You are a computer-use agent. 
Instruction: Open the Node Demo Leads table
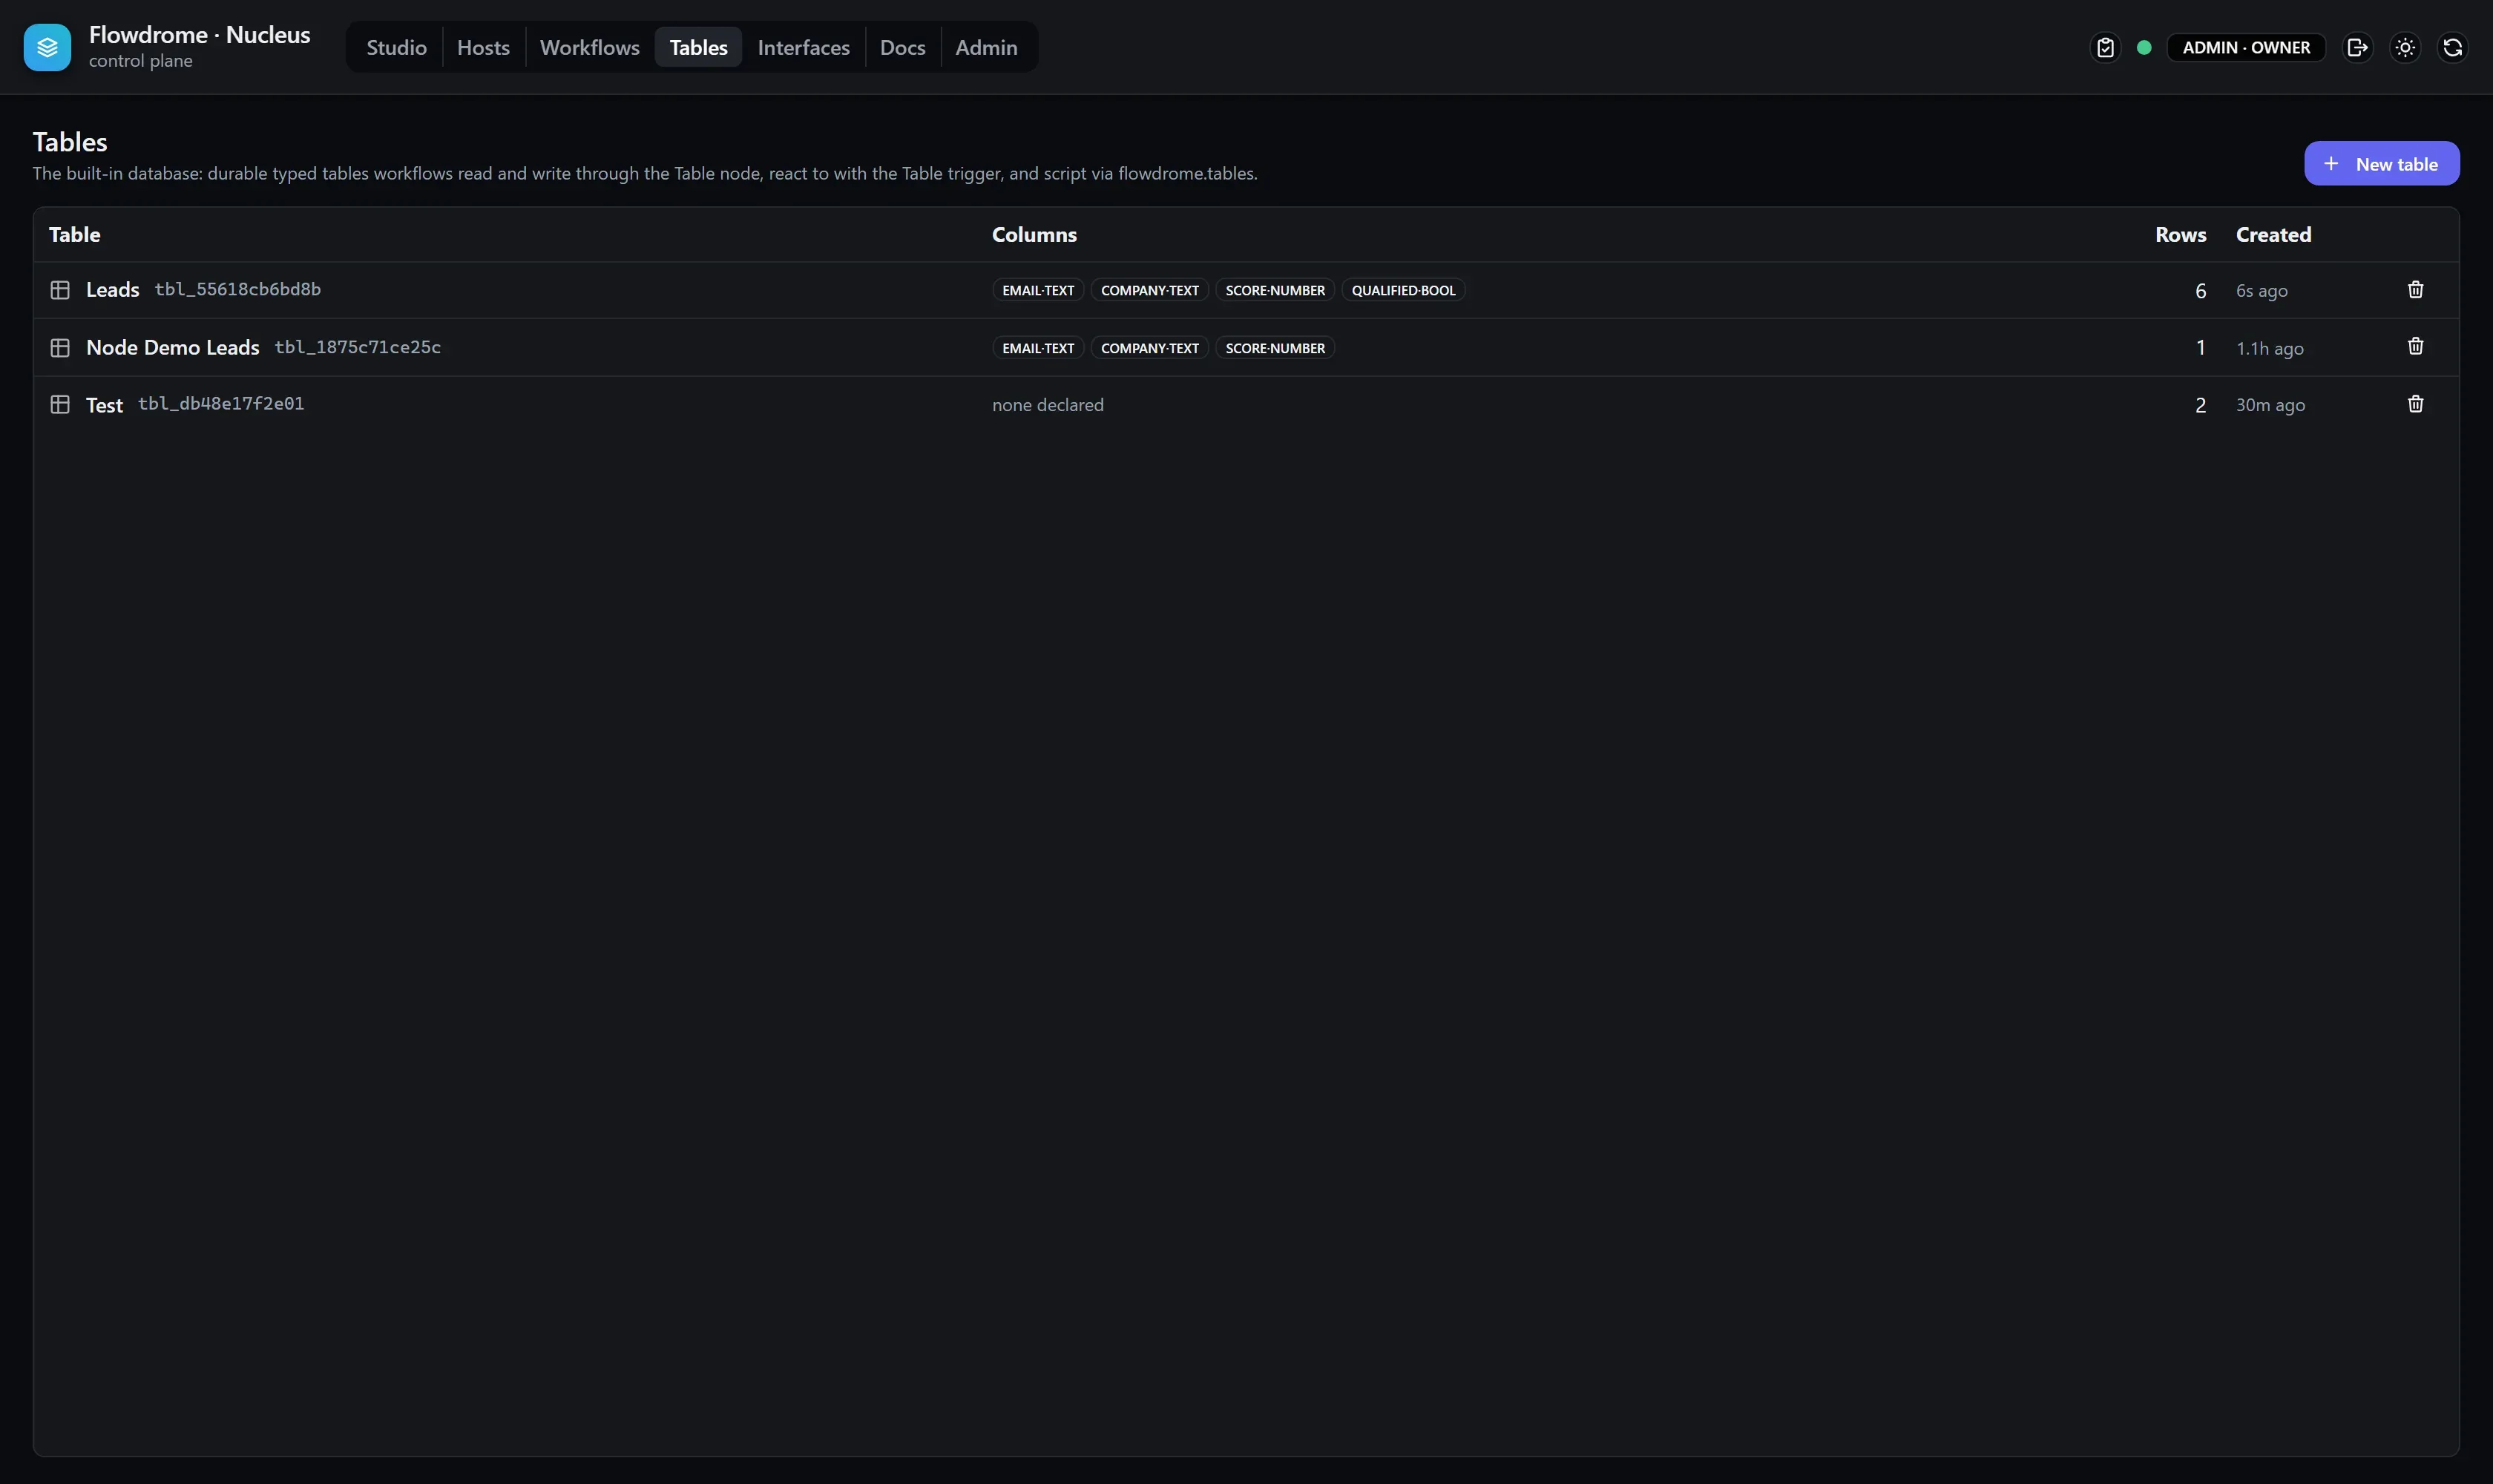1245,347
